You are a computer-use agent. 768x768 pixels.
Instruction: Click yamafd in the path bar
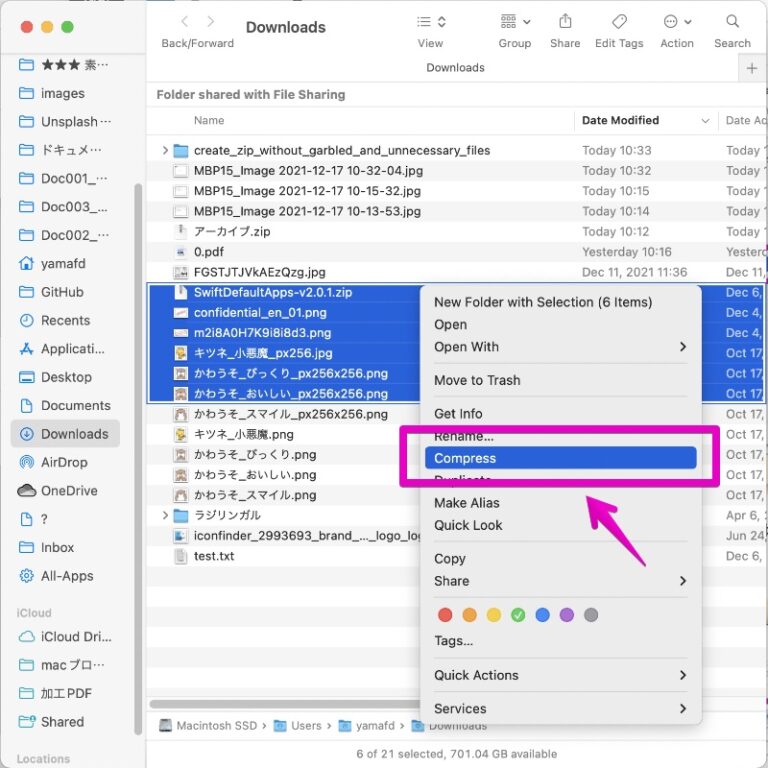[x=367, y=725]
